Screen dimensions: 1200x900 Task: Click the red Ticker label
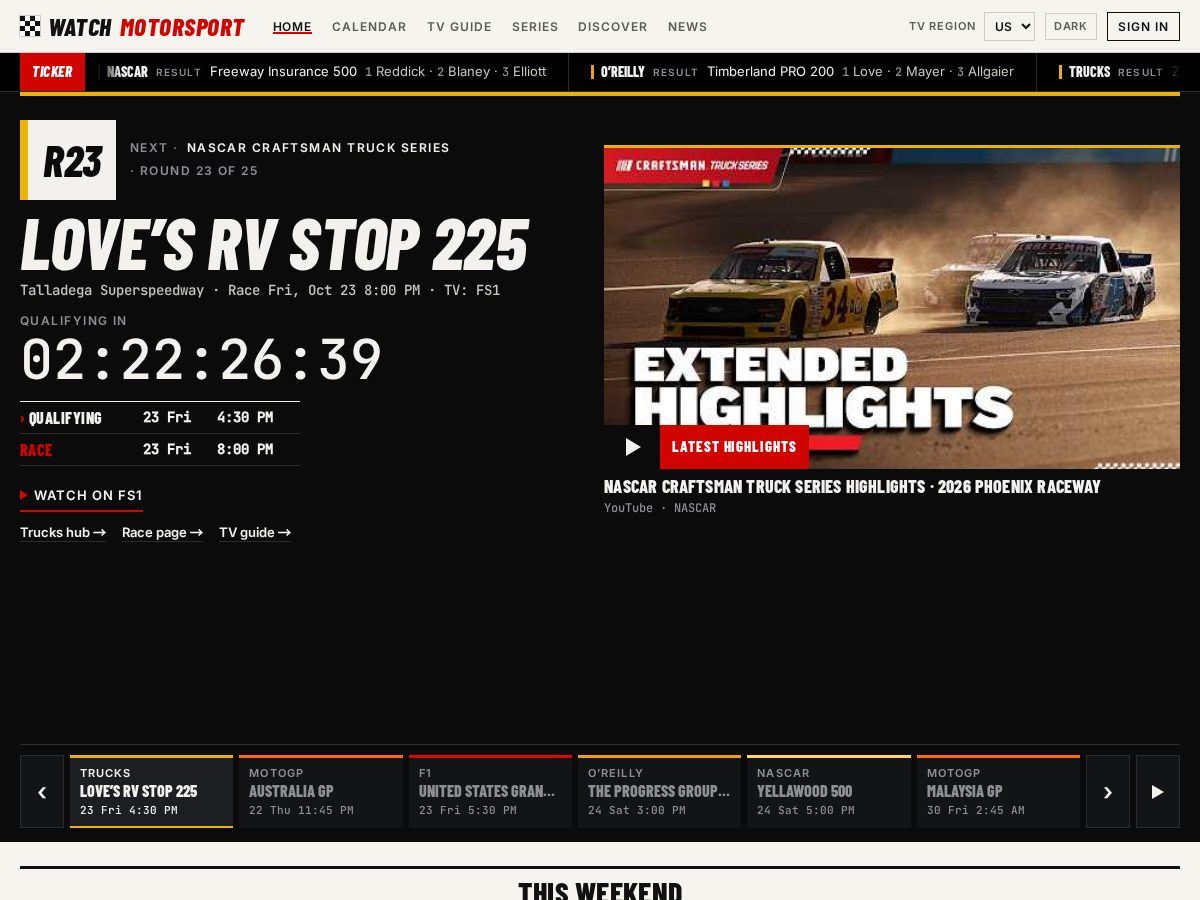(52, 72)
